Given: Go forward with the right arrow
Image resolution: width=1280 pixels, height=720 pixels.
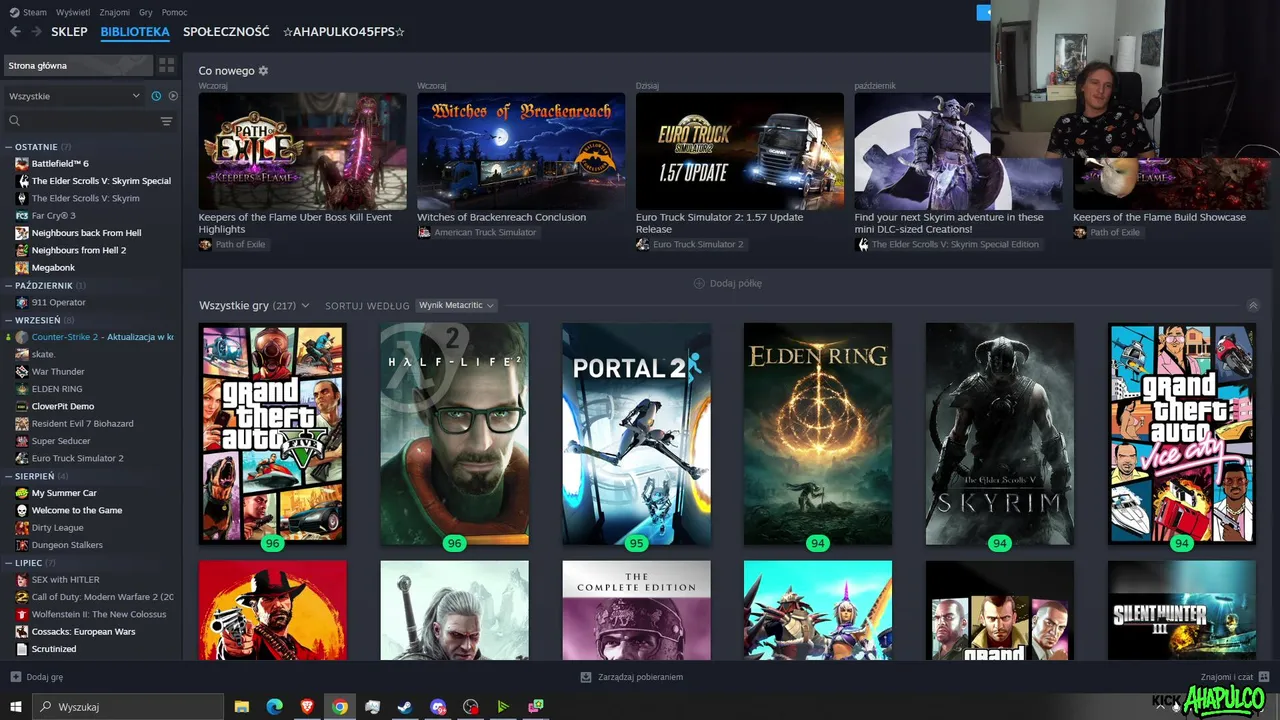Looking at the screenshot, I should tap(36, 32).
